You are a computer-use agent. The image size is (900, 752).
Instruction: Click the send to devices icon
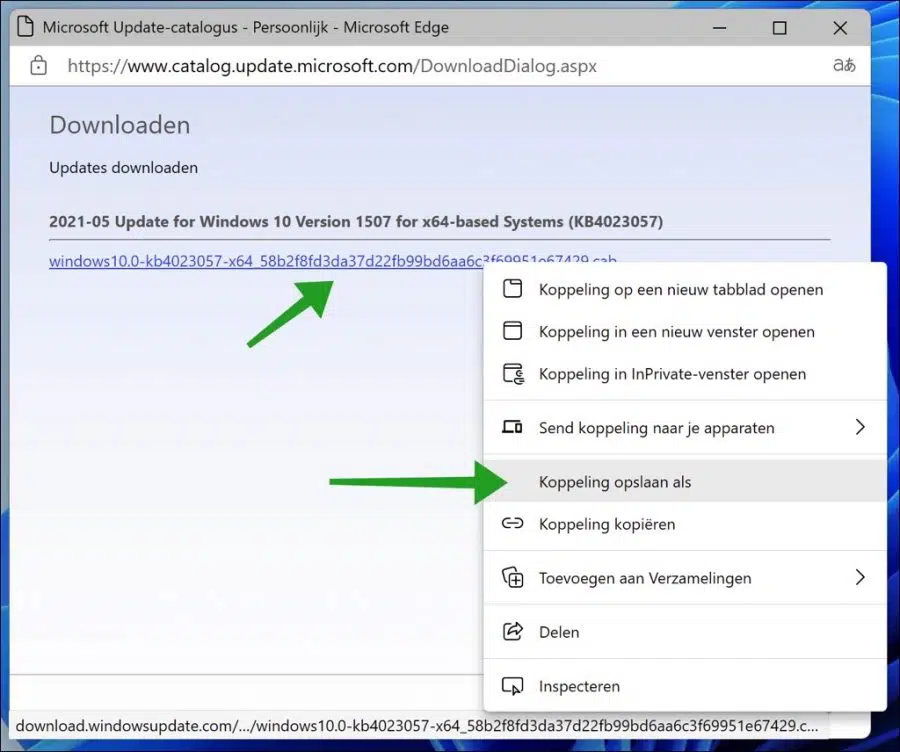[513, 427]
